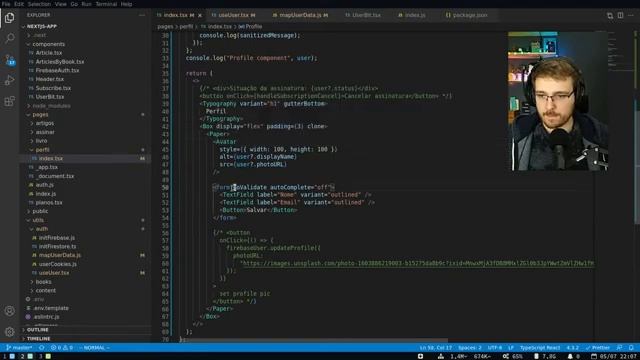Expand the livro folder
640x360 pixels.
(x=41, y=141)
